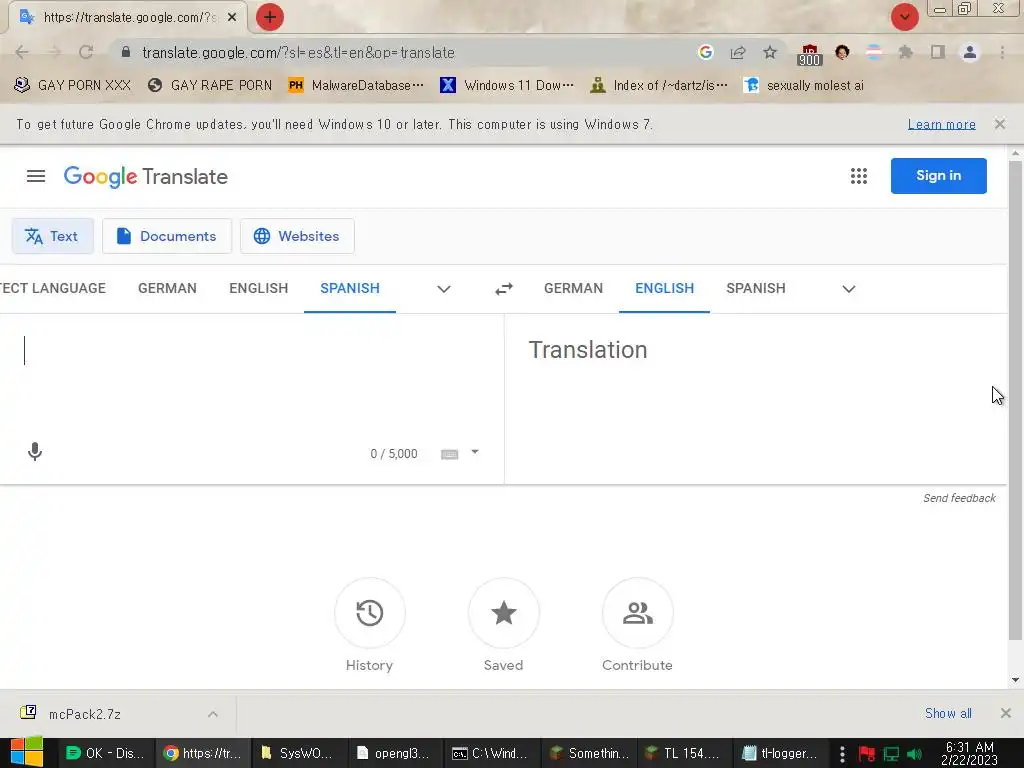Screen dimensions: 1024x768
Task: Open Windows 11 Download bookmark
Action: coord(507,85)
